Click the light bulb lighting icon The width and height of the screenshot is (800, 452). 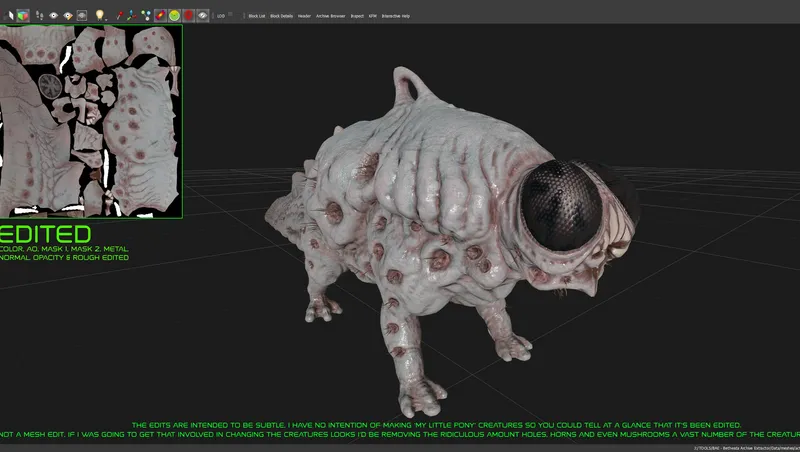click(99, 15)
